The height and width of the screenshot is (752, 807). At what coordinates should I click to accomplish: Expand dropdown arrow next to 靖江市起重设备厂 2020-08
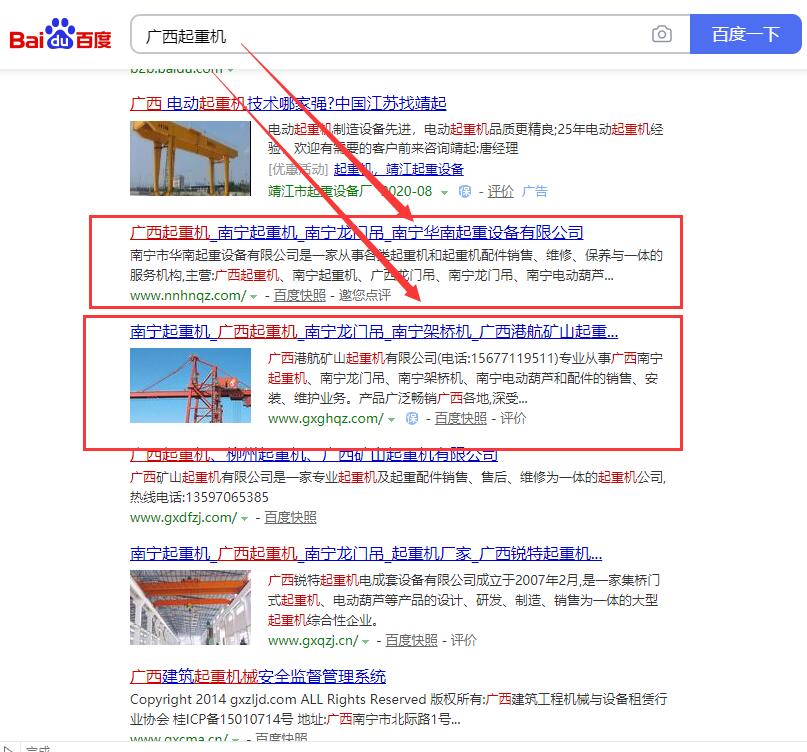point(444,193)
